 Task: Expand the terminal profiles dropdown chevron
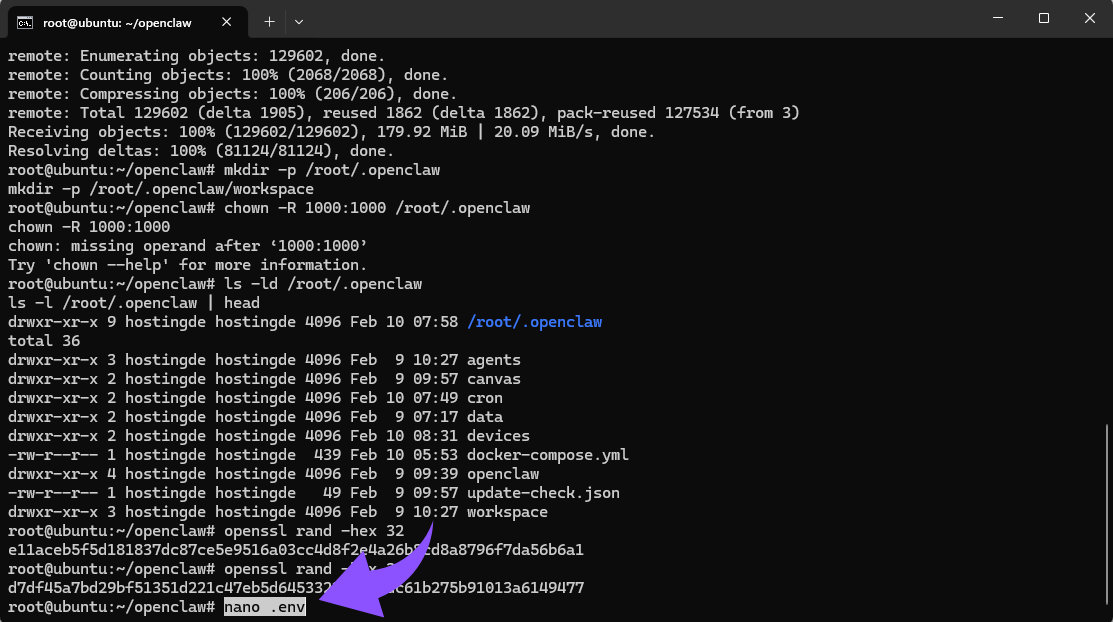click(299, 21)
